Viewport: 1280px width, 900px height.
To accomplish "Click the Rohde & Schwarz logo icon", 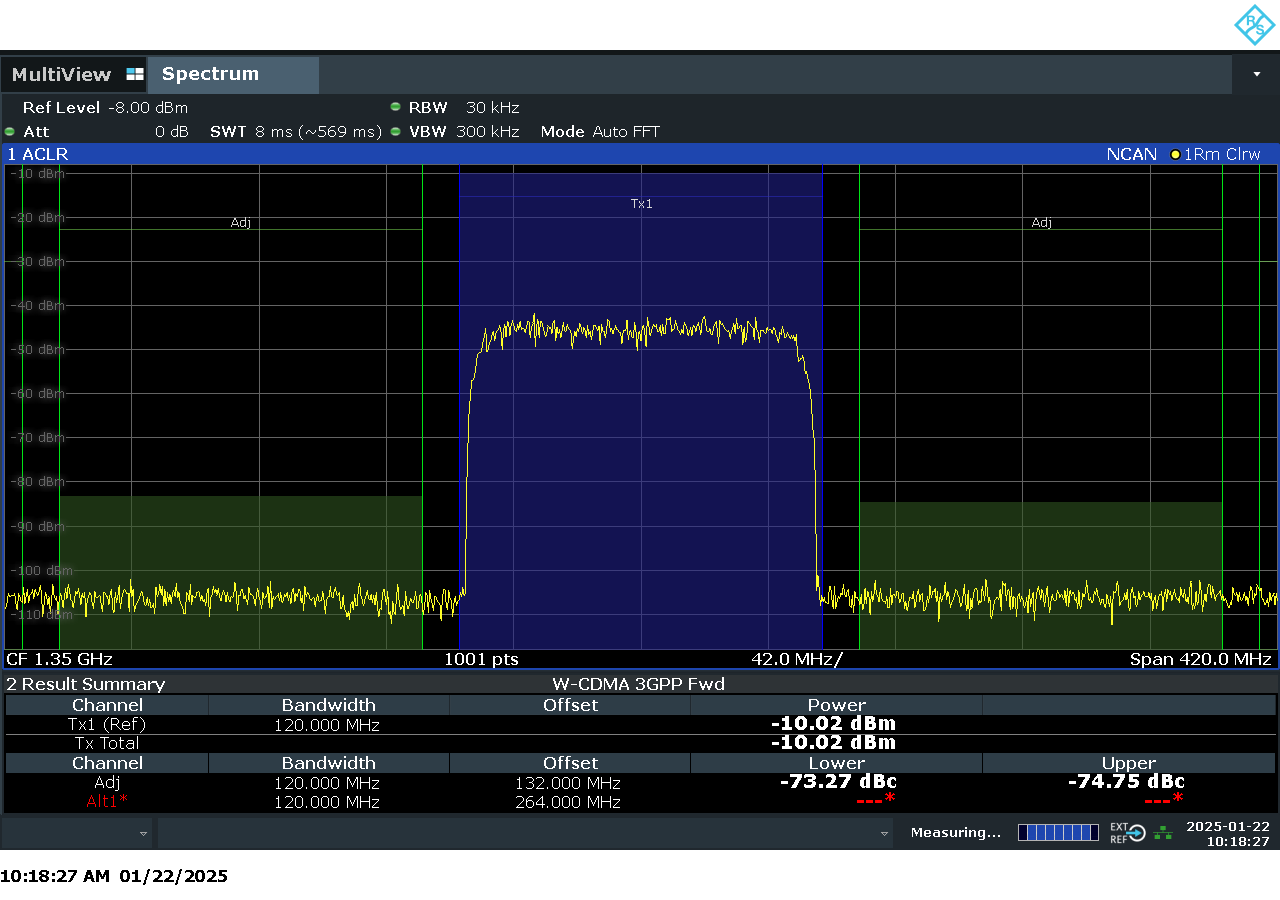I will [x=1254, y=25].
